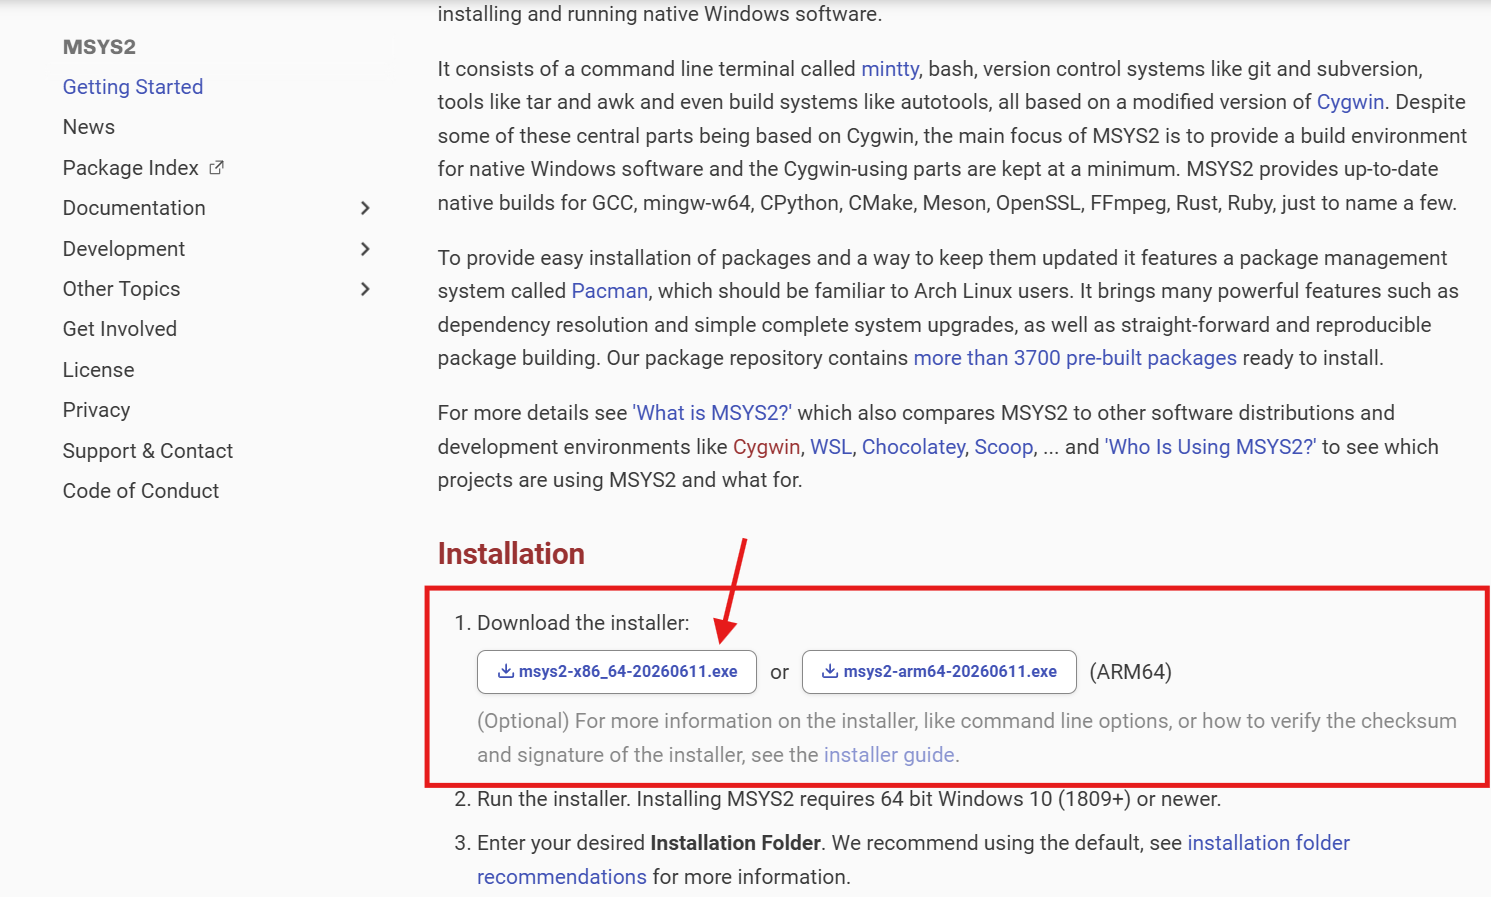This screenshot has width=1491, height=897.
Task: Follow the mintty link
Action: pos(889,69)
